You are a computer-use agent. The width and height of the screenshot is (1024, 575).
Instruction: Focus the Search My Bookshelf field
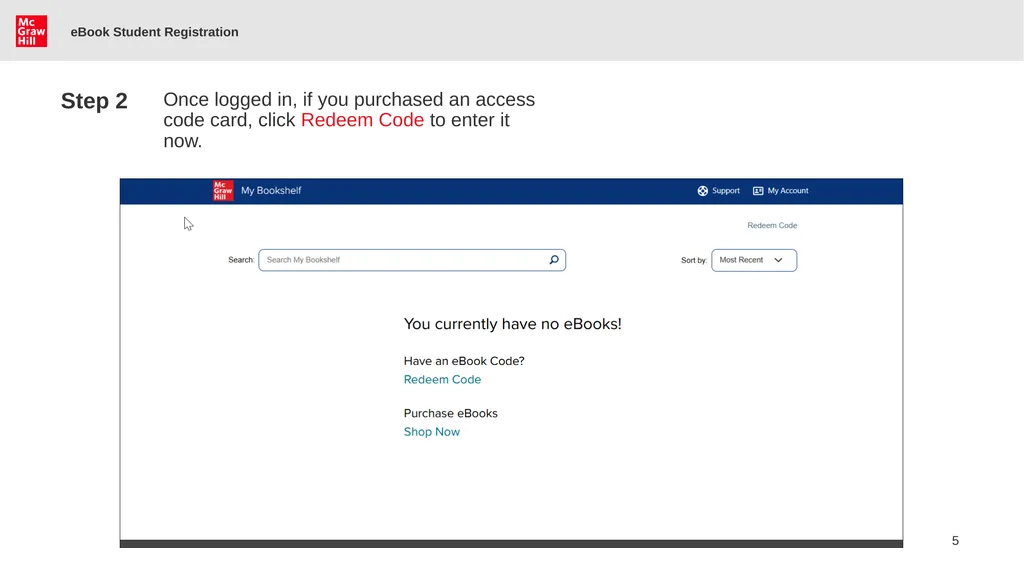[412, 260]
